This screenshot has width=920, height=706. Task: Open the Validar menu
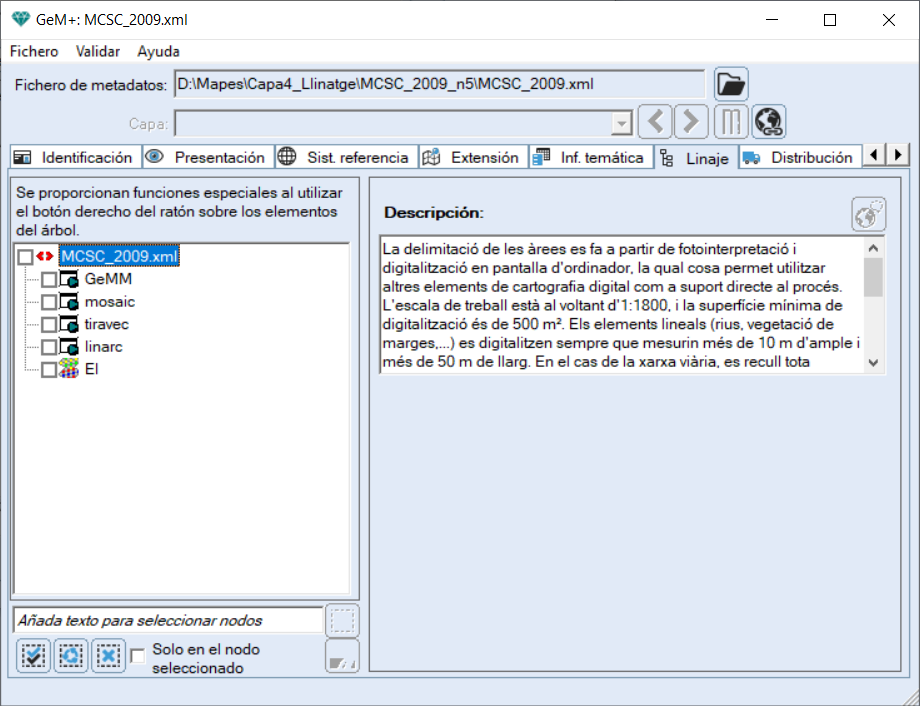click(98, 51)
